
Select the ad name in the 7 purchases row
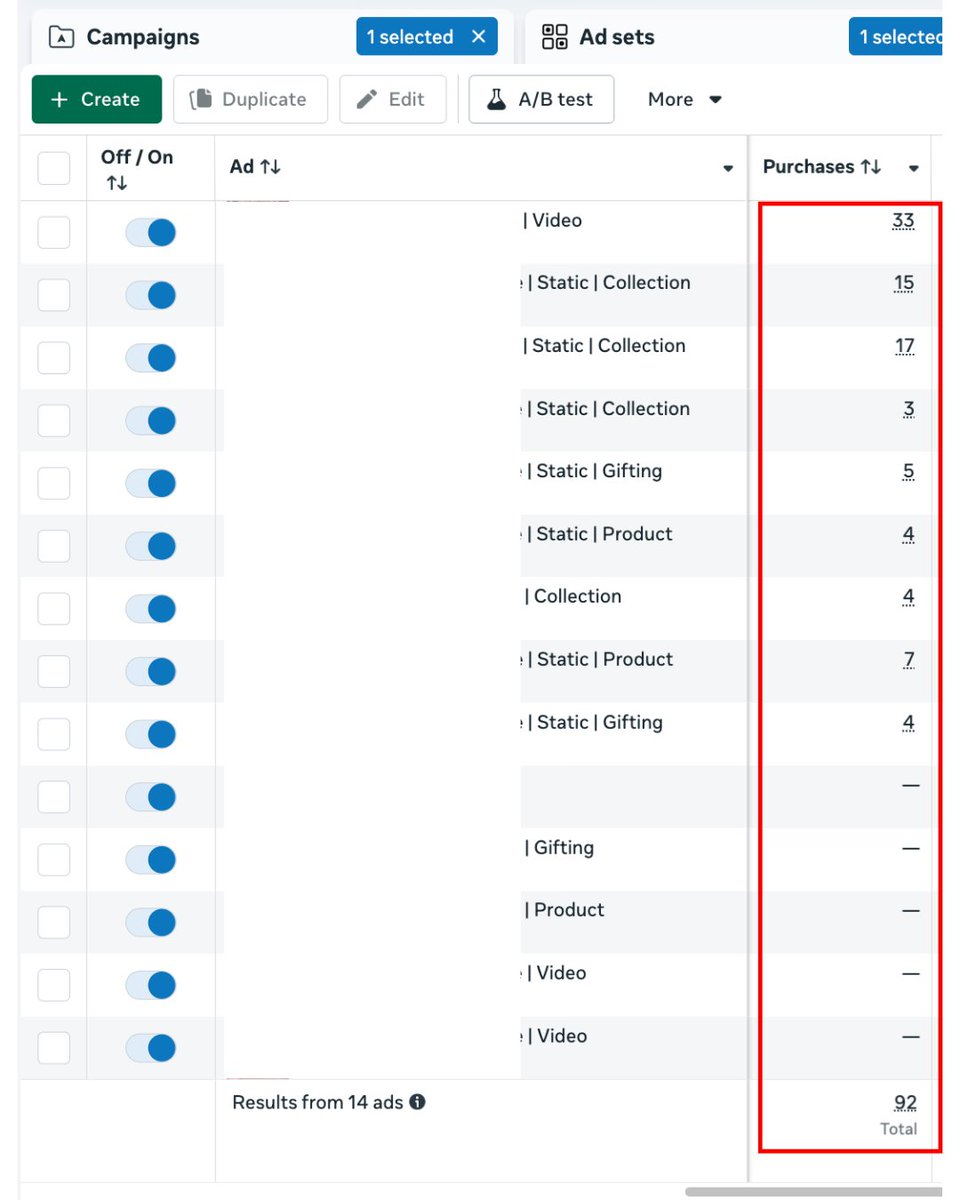pyautogui.click(x=596, y=659)
